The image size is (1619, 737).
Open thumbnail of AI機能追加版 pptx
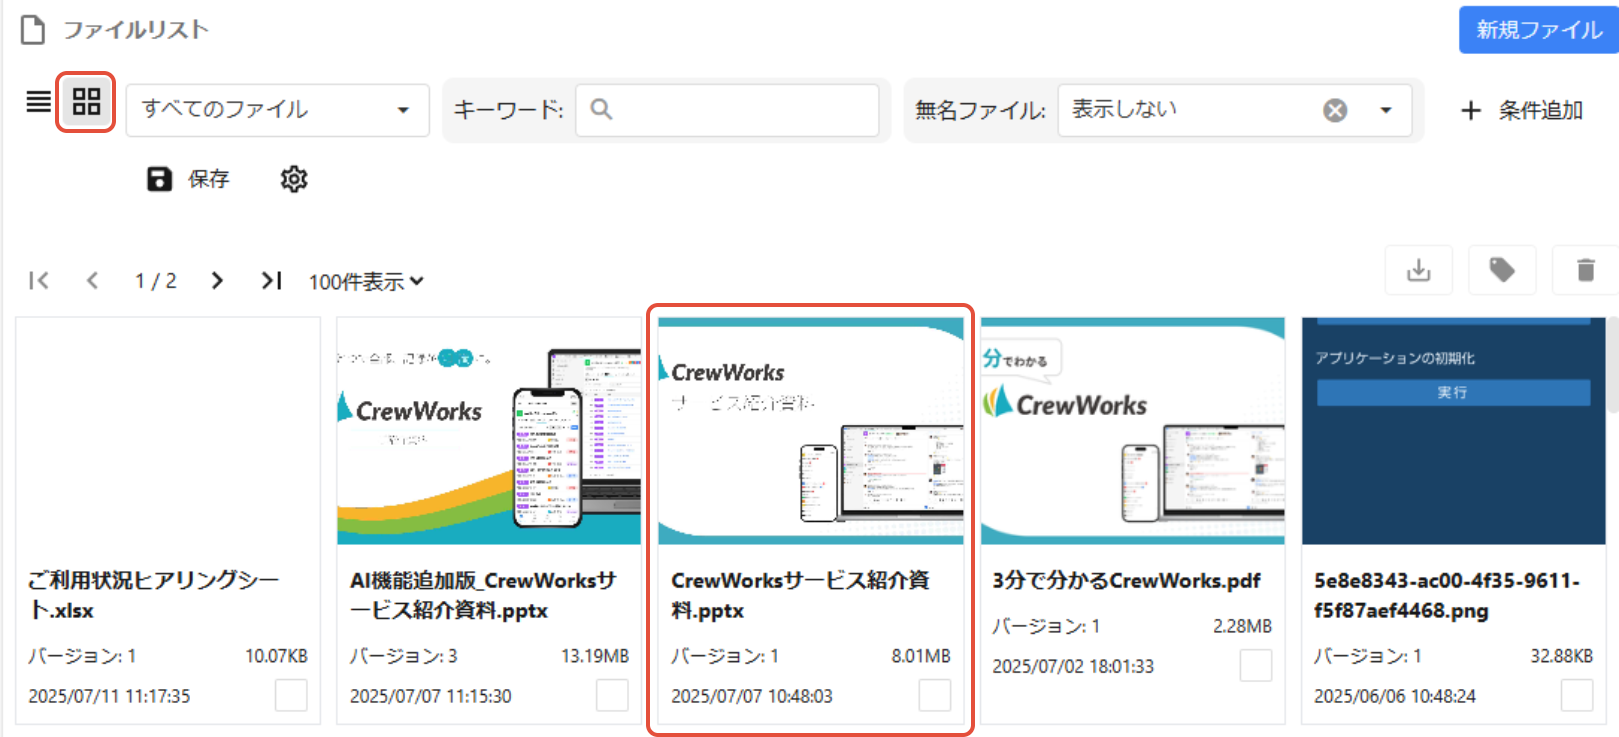coord(489,432)
